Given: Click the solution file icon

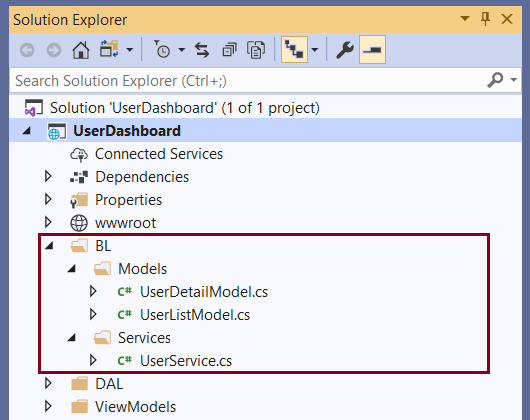Looking at the screenshot, I should pos(33,108).
